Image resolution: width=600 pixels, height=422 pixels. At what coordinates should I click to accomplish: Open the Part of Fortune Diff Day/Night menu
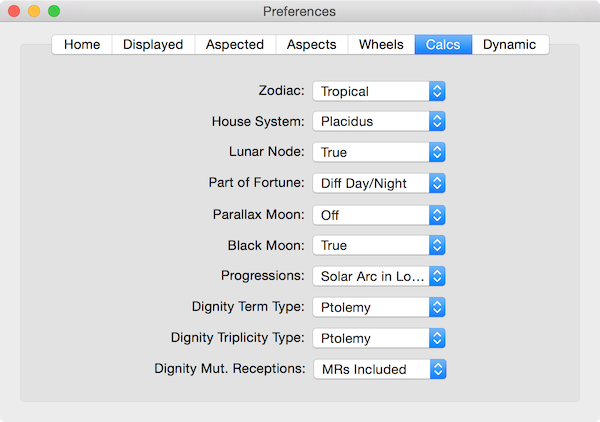pyautogui.click(x=379, y=183)
